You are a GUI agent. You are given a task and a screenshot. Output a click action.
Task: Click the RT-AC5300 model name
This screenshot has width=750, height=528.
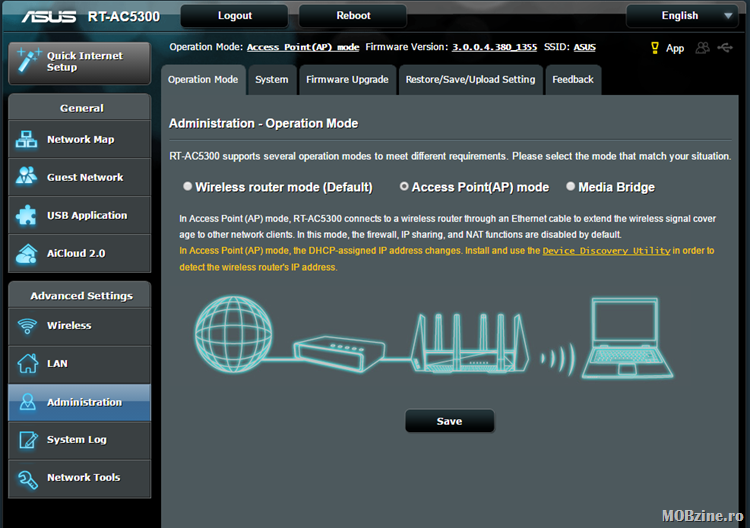pyautogui.click(x=124, y=17)
